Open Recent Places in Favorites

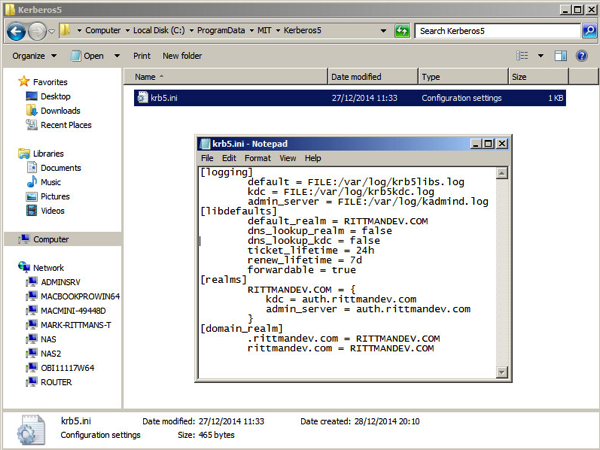click(66, 125)
